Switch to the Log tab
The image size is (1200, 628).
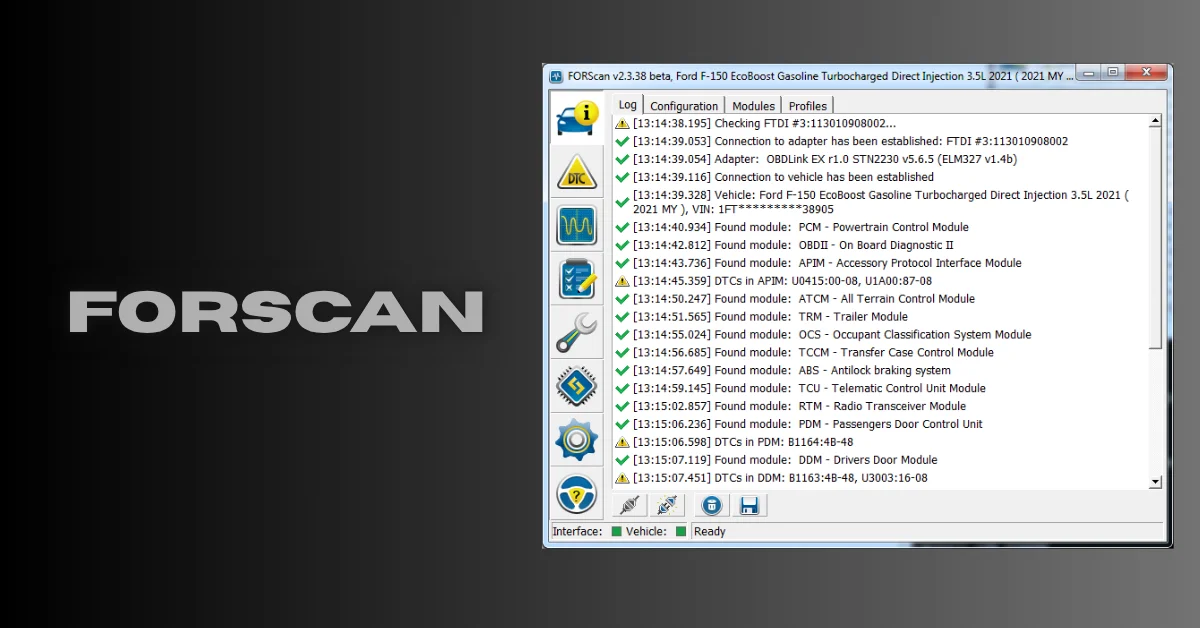pos(627,104)
